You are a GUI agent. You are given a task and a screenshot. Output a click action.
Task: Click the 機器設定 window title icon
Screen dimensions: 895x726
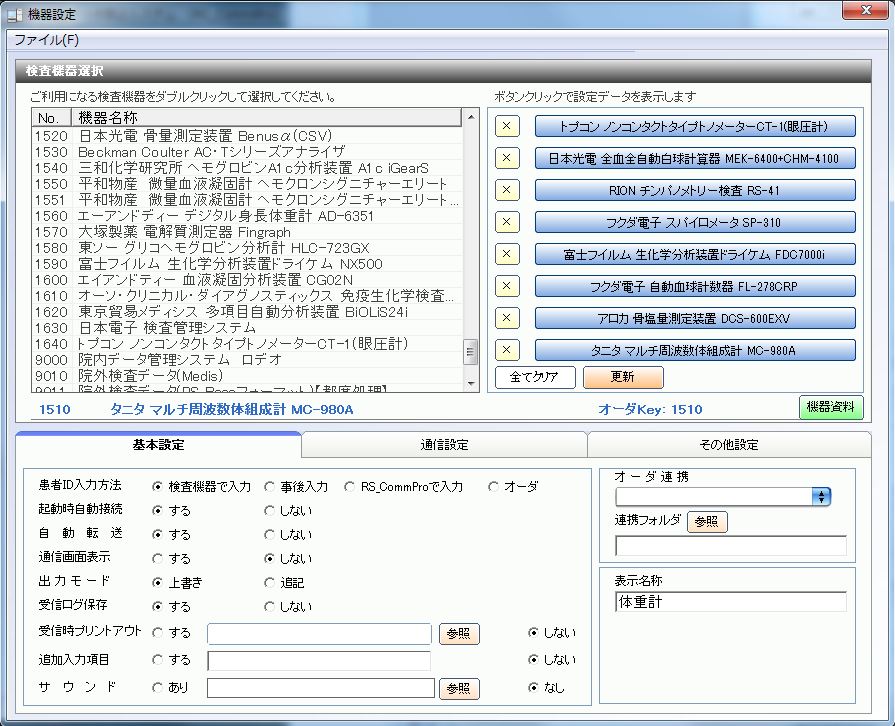click(15, 15)
